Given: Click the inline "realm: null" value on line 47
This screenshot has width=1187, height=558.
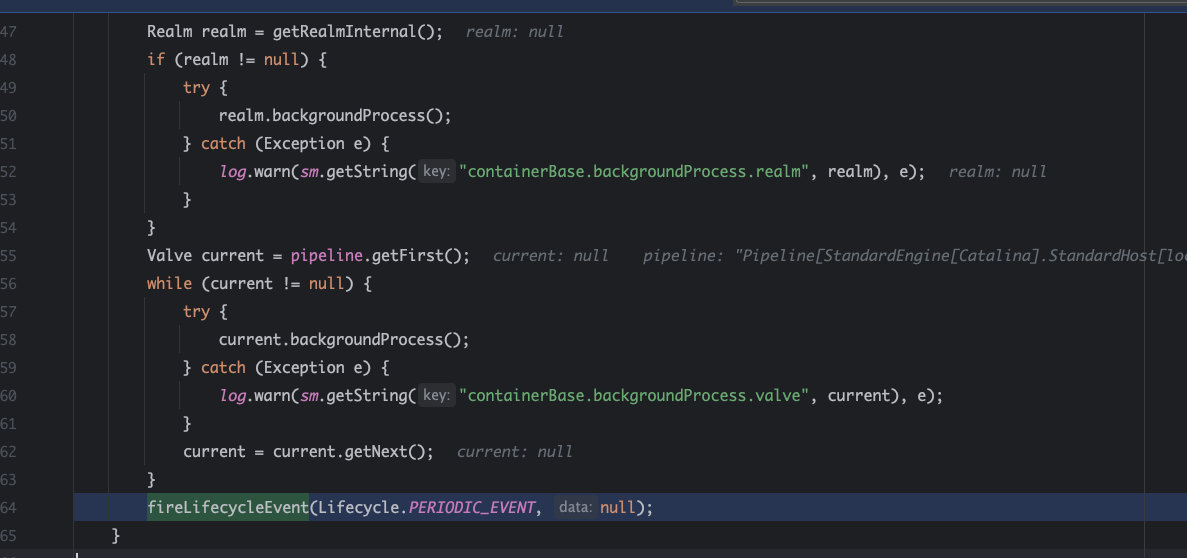Looking at the screenshot, I should 515,32.
